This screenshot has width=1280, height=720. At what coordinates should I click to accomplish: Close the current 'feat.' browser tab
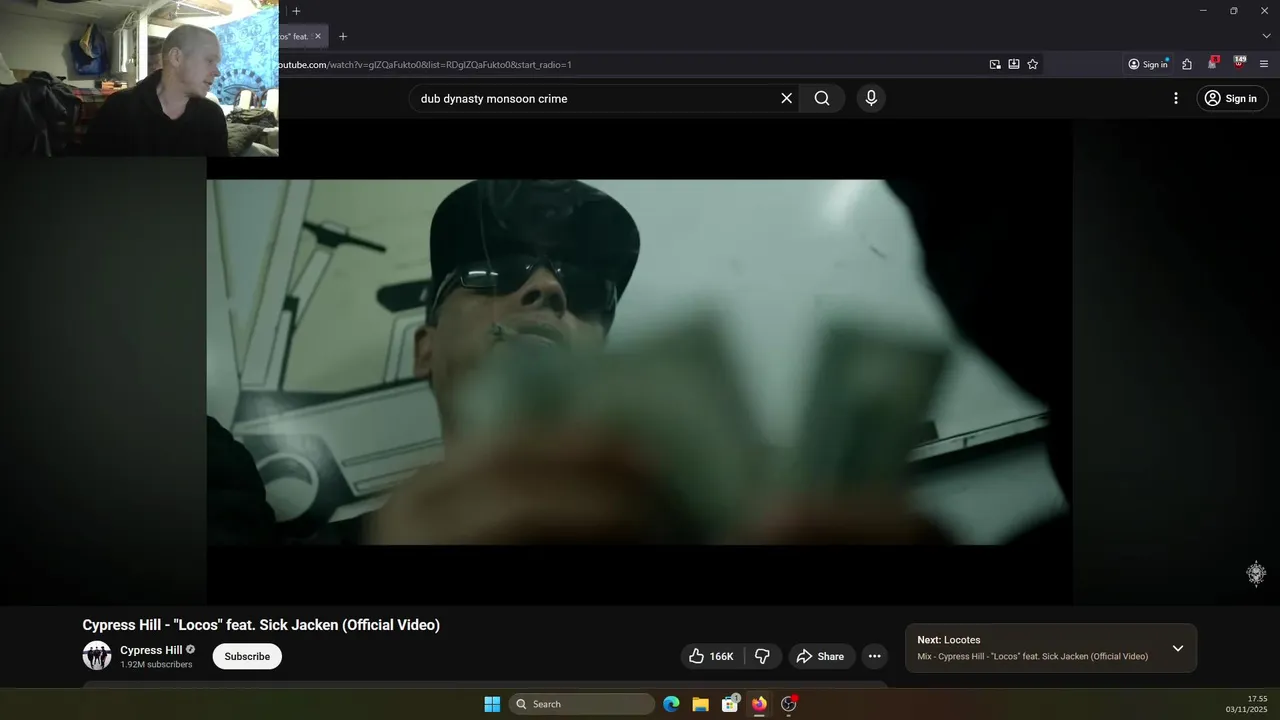[x=318, y=36]
